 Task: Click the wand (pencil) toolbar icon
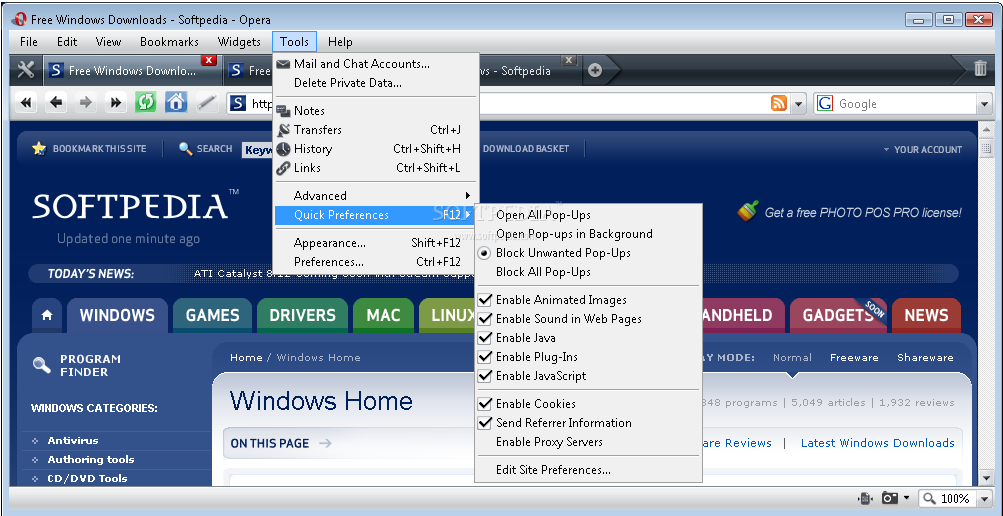pyautogui.click(x=206, y=102)
